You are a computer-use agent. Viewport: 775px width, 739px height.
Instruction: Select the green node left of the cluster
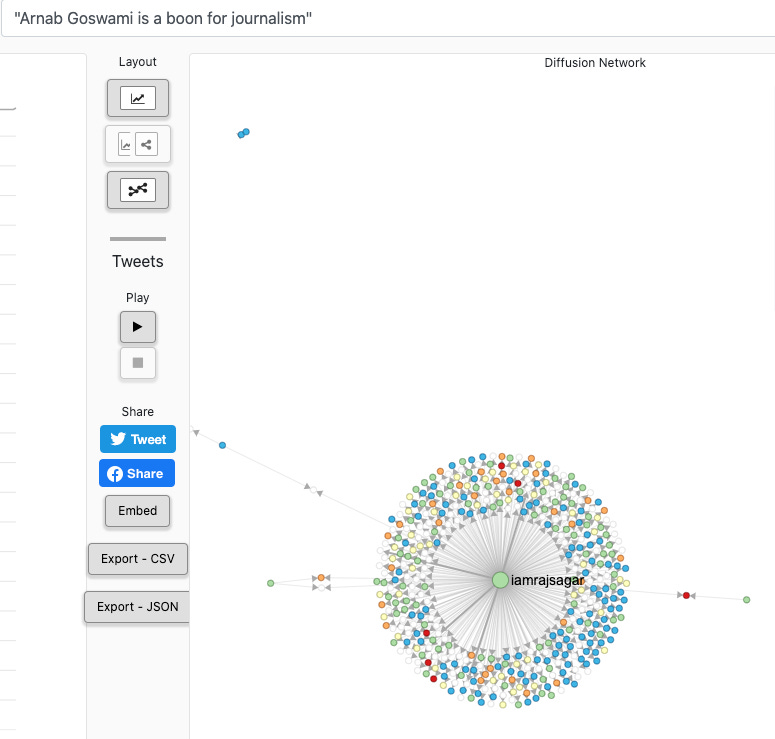270,583
